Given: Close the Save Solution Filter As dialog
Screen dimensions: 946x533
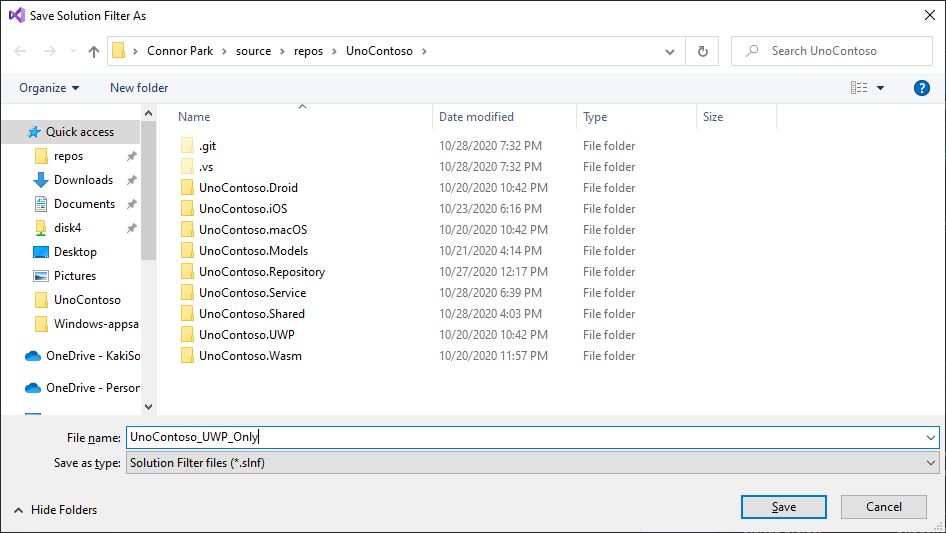Looking at the screenshot, I should coord(930,15).
